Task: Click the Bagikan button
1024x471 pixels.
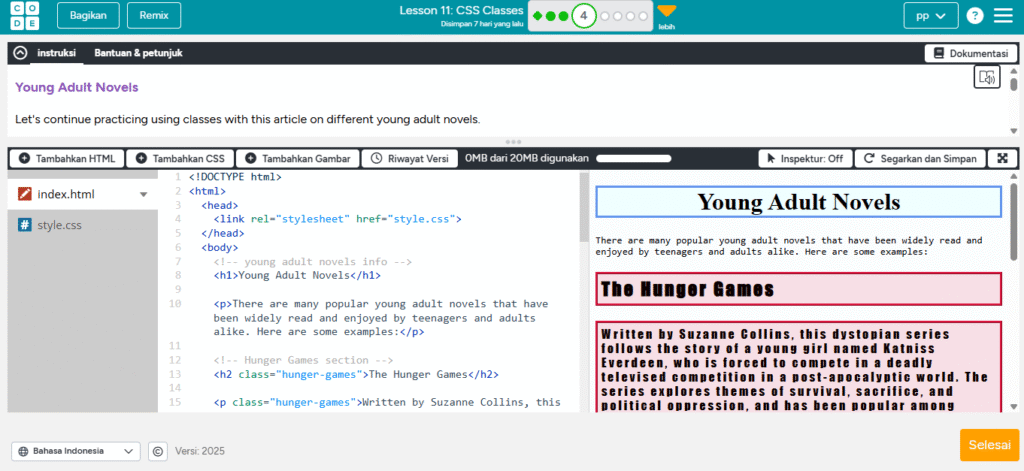Action: click(x=89, y=16)
